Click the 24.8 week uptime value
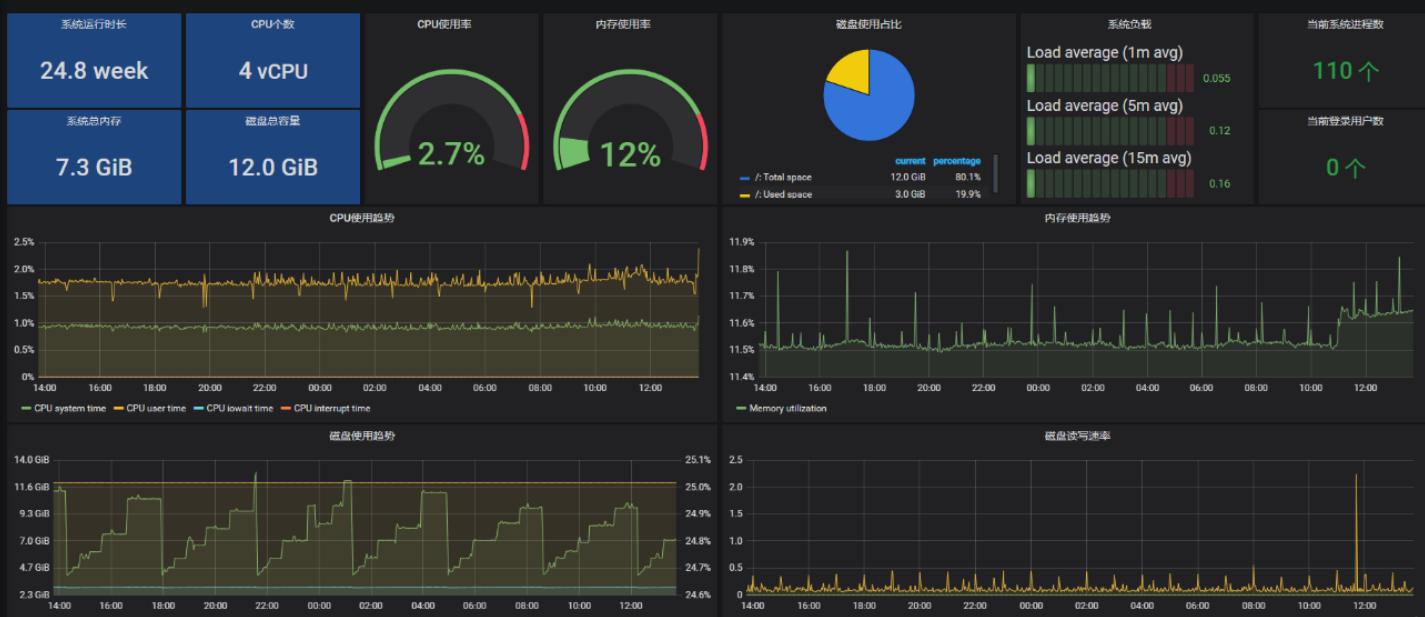The image size is (1425, 617). pyautogui.click(x=94, y=71)
